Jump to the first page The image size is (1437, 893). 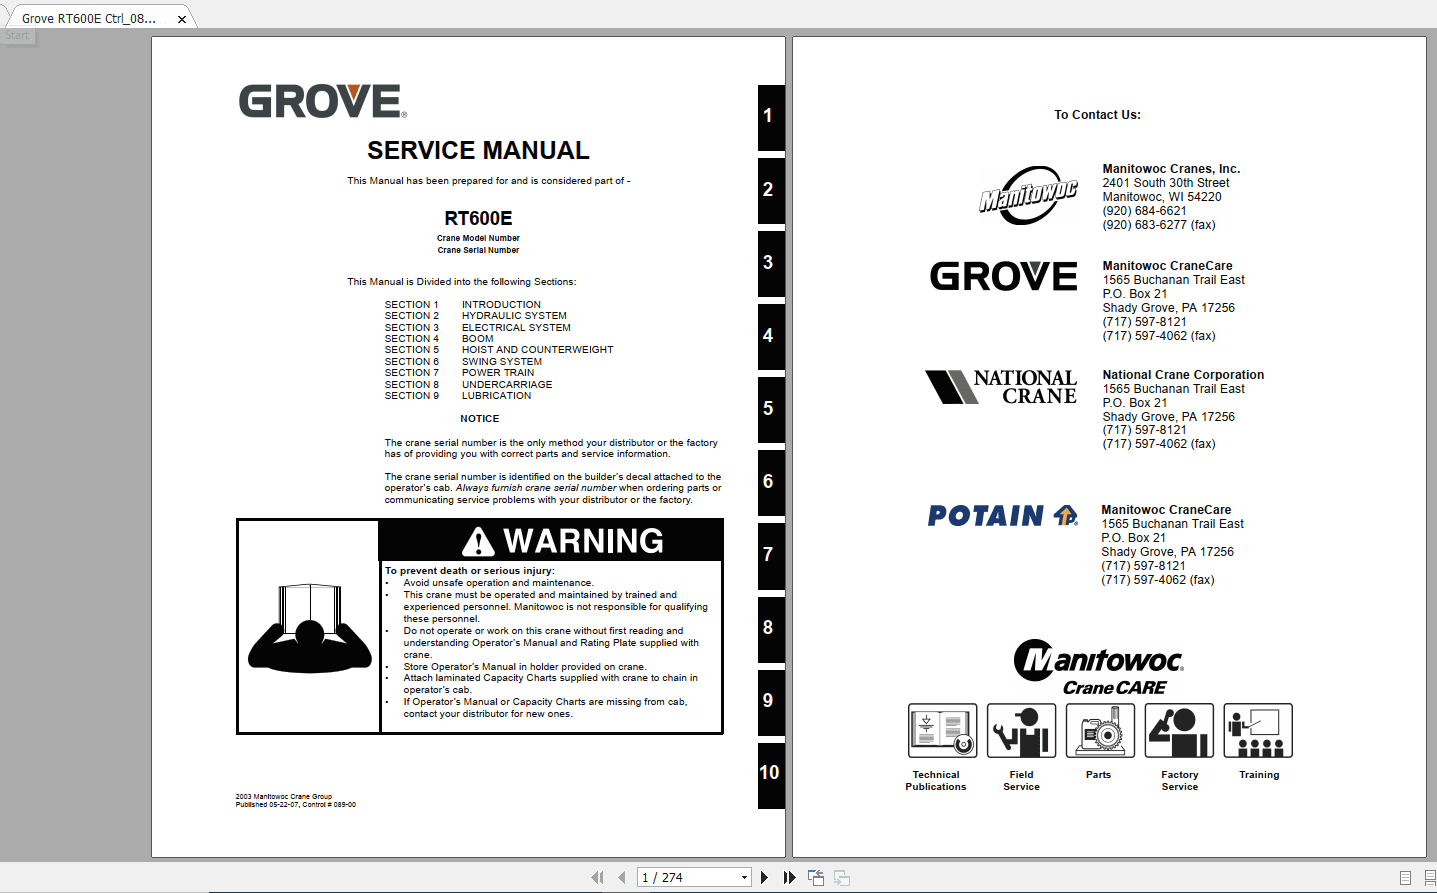pyautogui.click(x=597, y=877)
